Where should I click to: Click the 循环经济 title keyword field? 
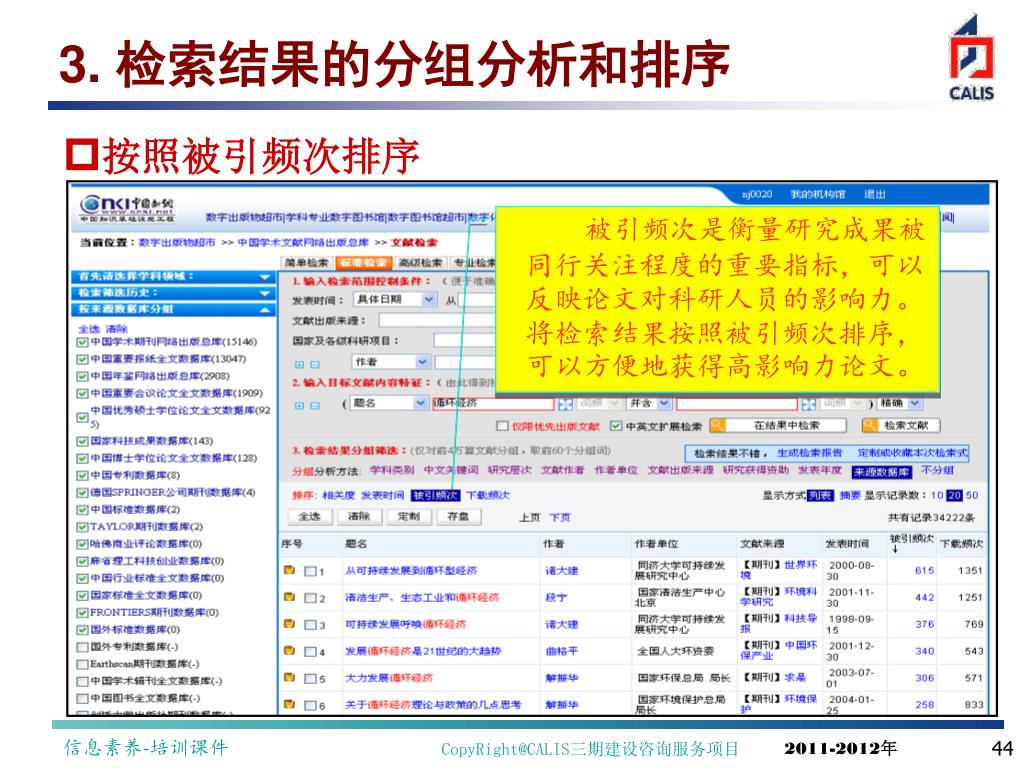click(493, 404)
